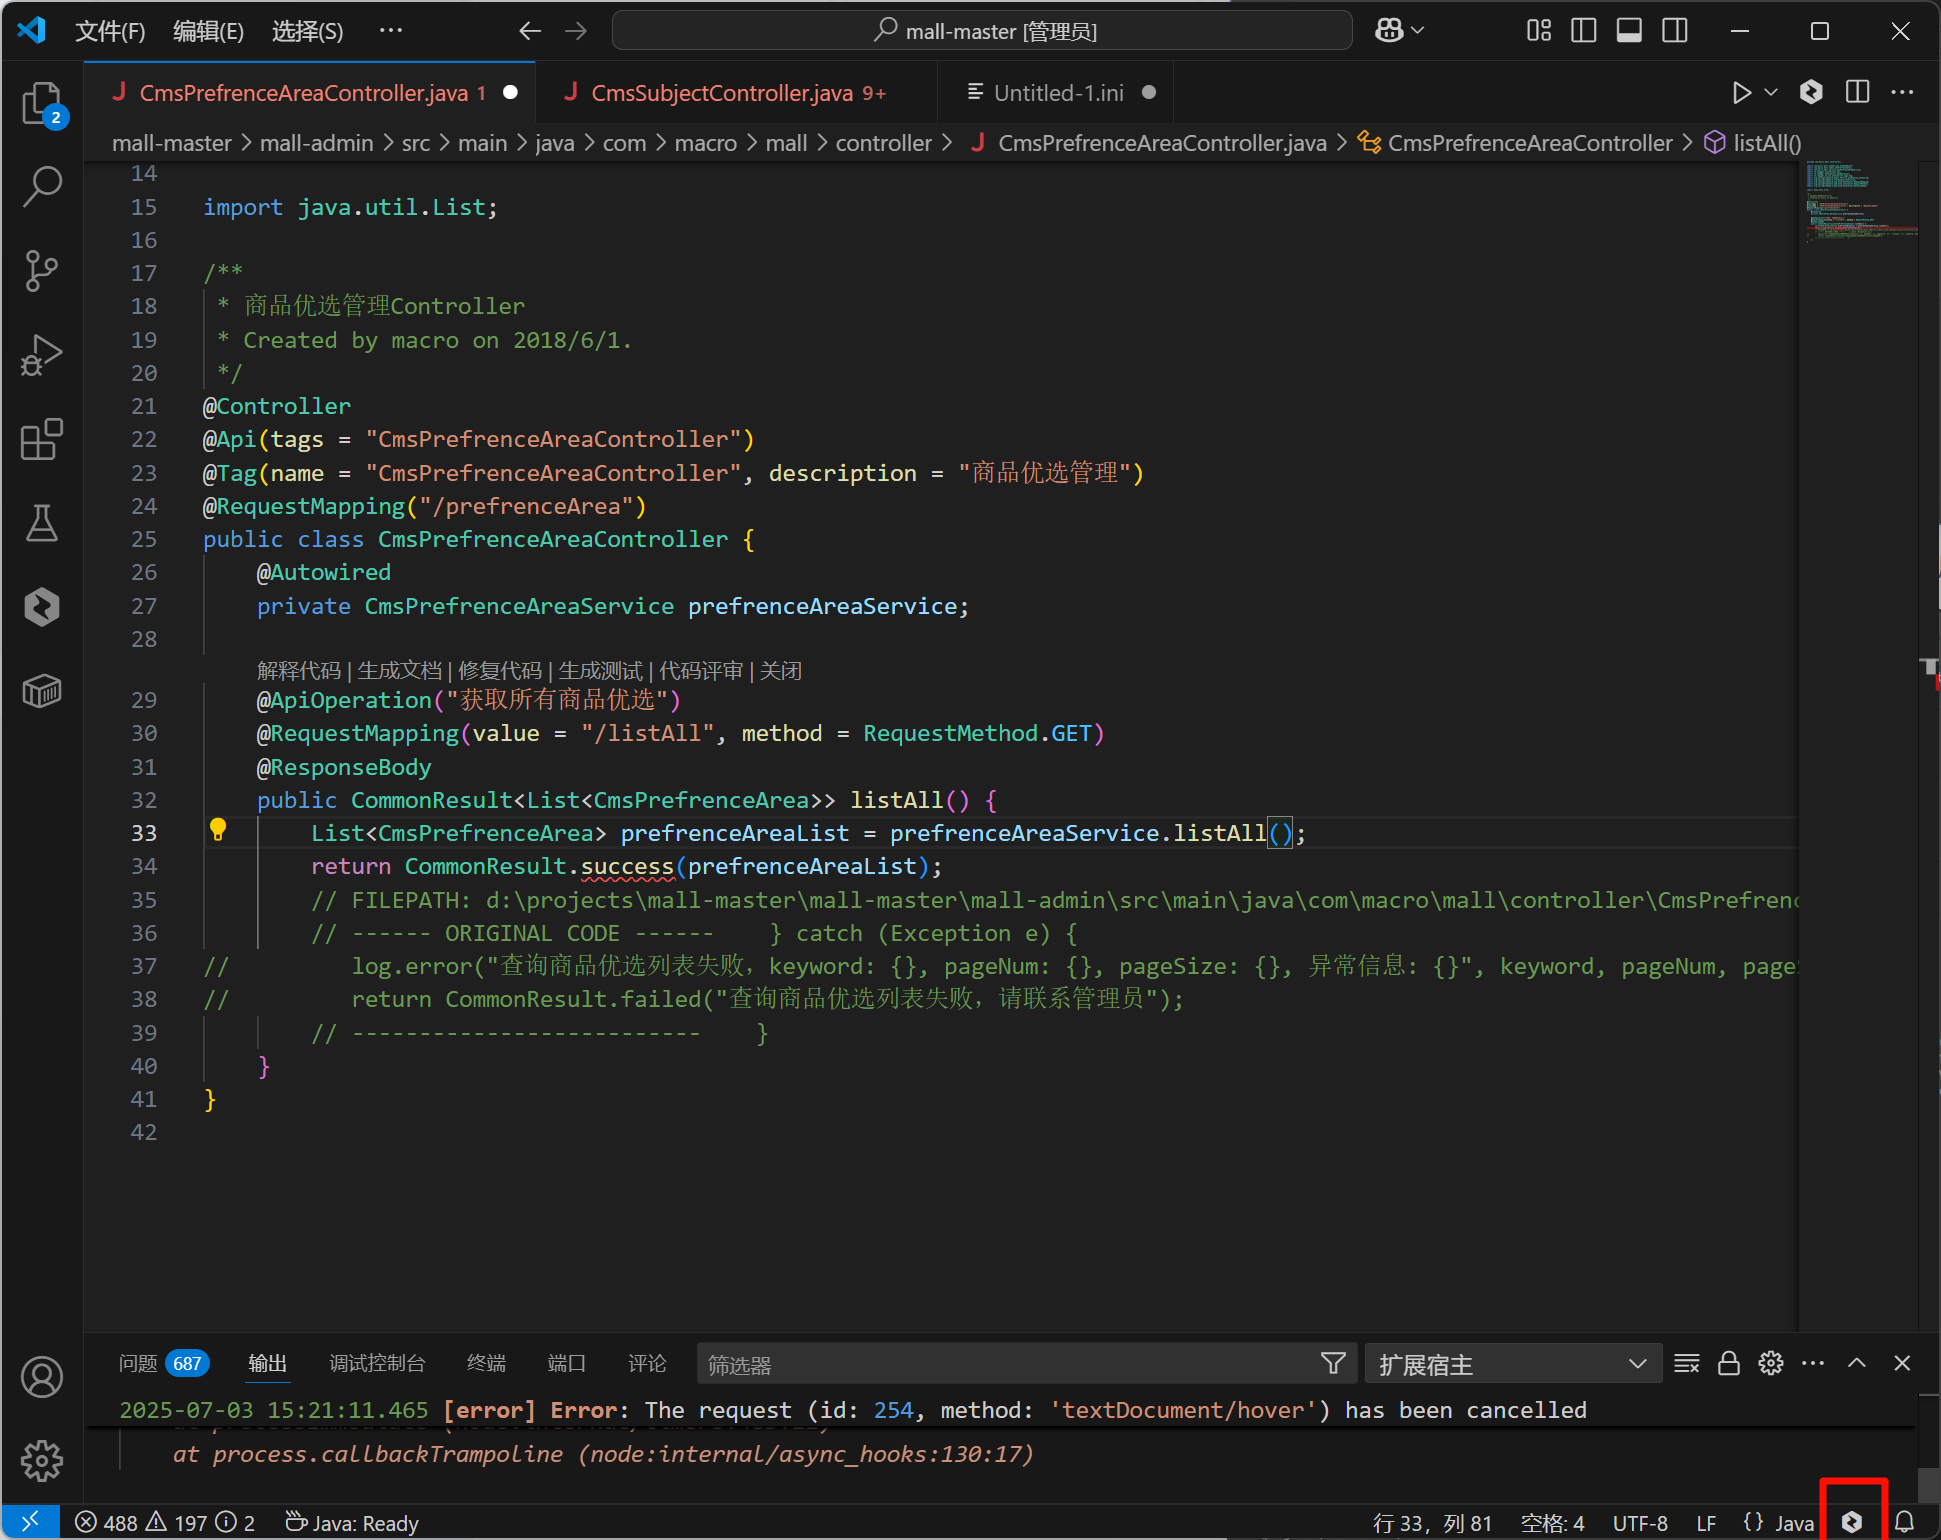Toggle the primary side bar layout button

click(1583, 31)
